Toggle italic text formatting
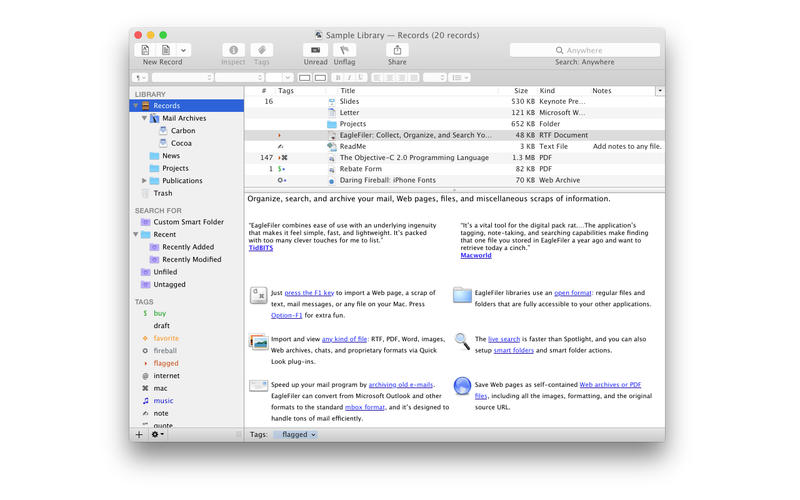 click(348, 77)
